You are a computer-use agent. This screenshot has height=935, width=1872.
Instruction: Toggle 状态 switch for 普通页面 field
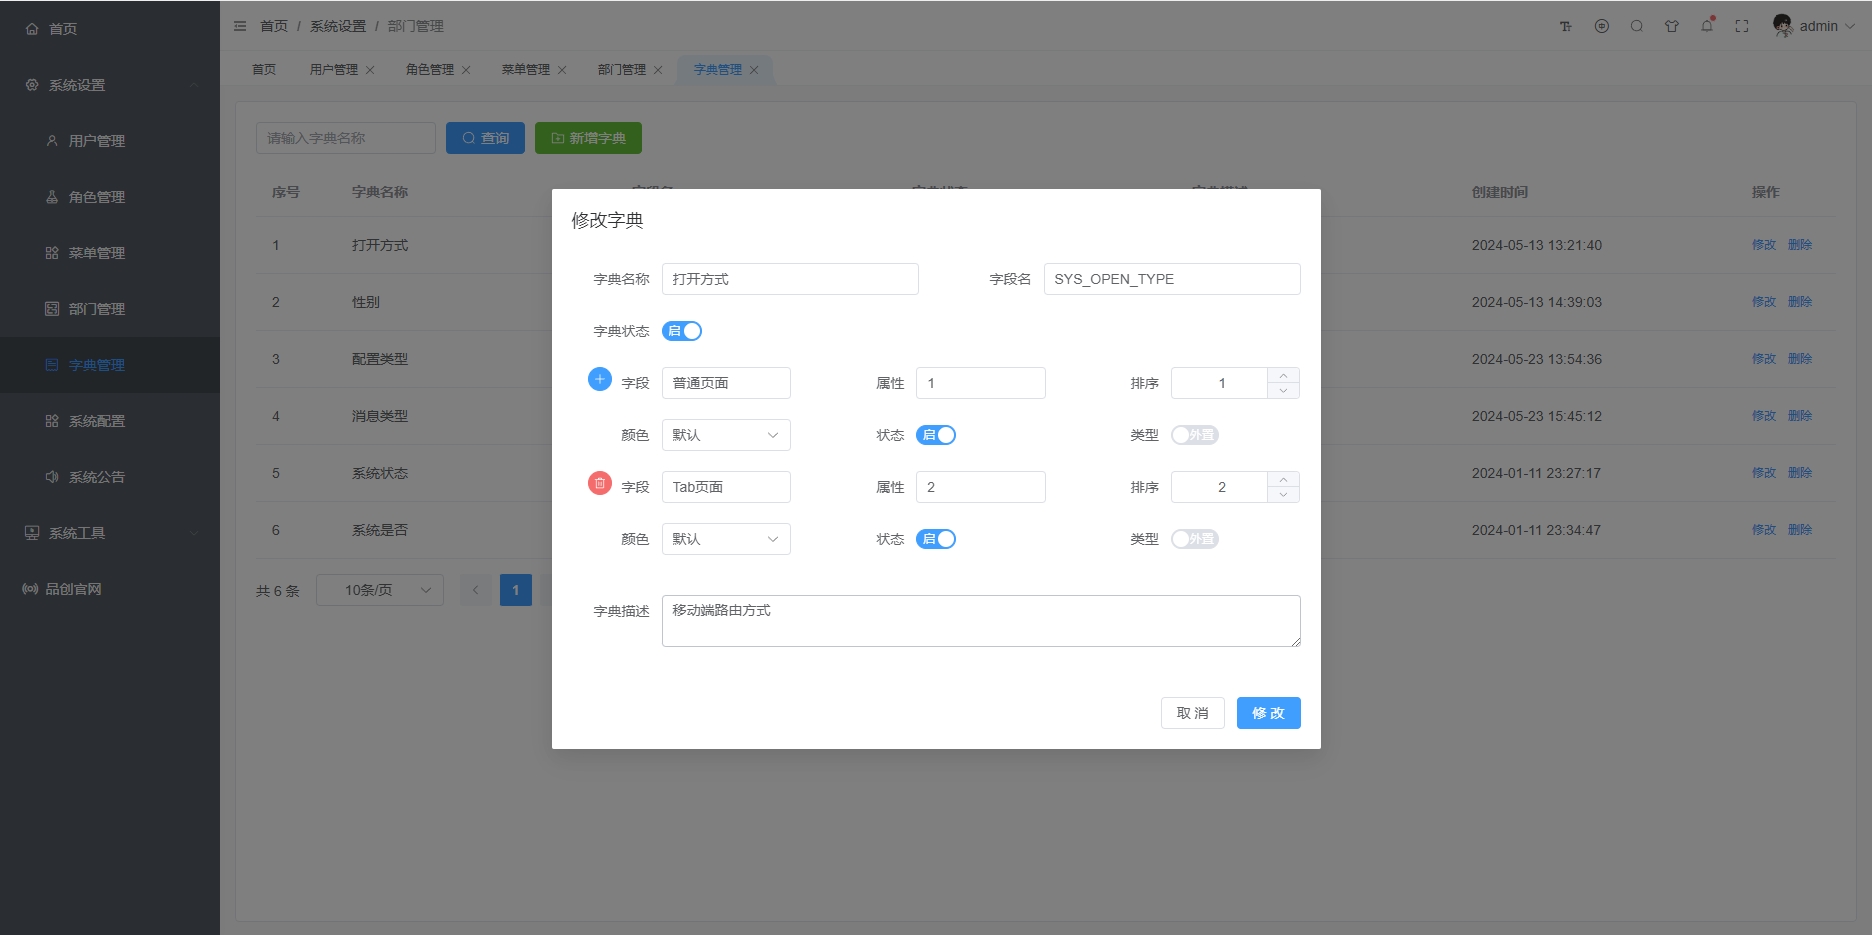pos(936,435)
